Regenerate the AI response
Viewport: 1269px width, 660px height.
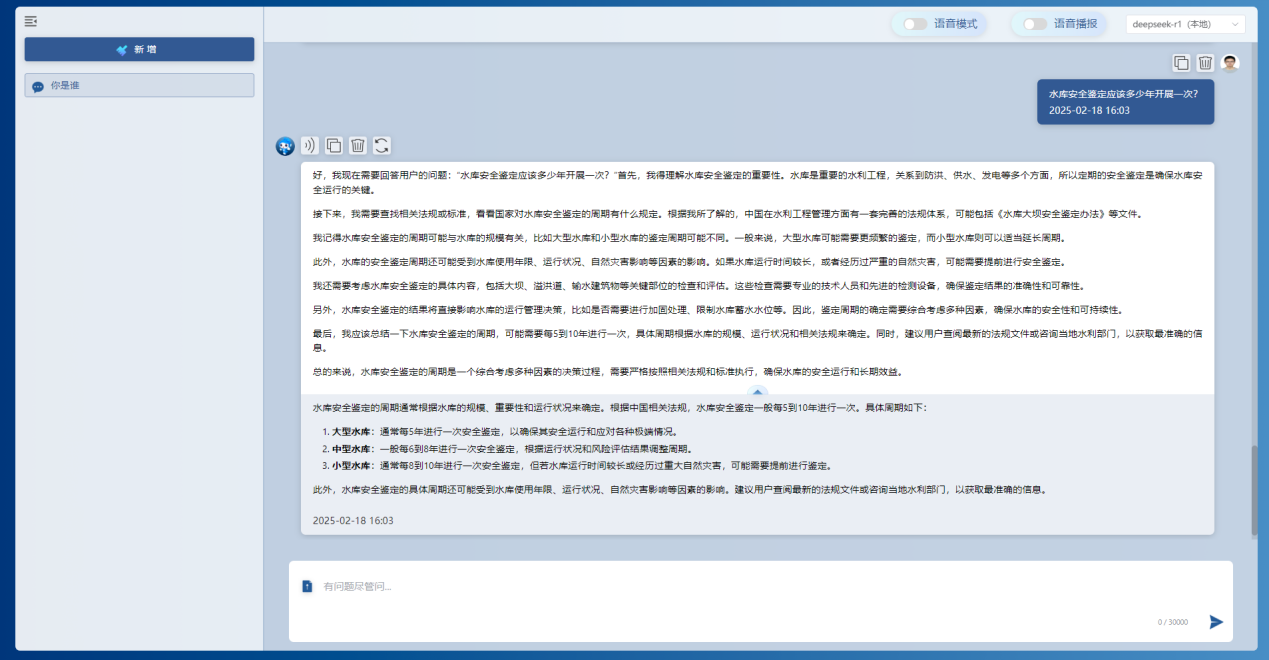tap(382, 146)
